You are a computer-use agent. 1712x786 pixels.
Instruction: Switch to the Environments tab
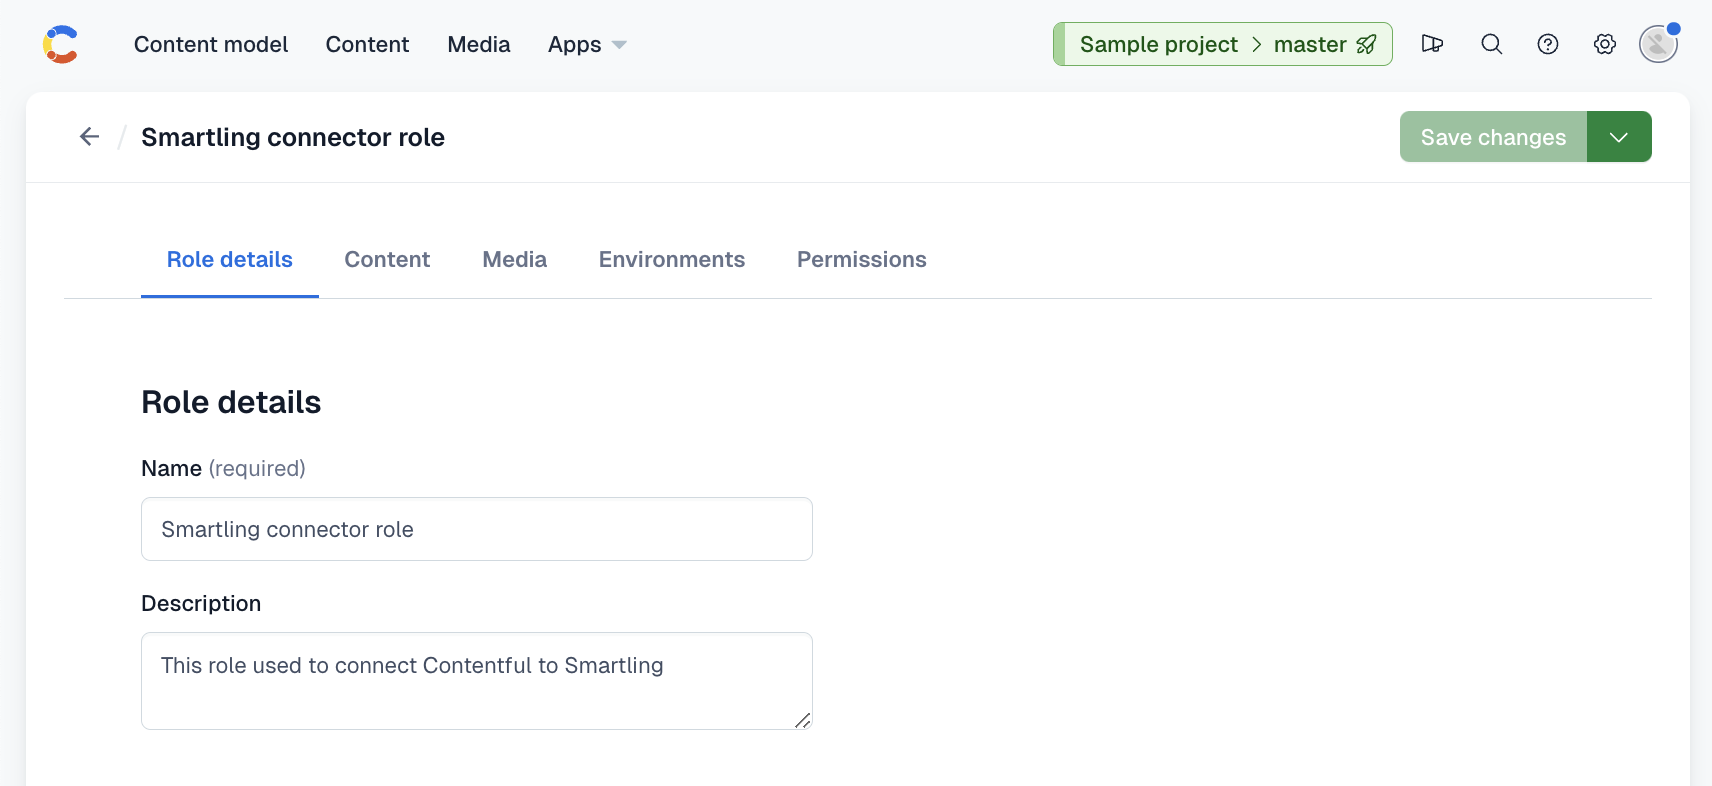tap(672, 260)
